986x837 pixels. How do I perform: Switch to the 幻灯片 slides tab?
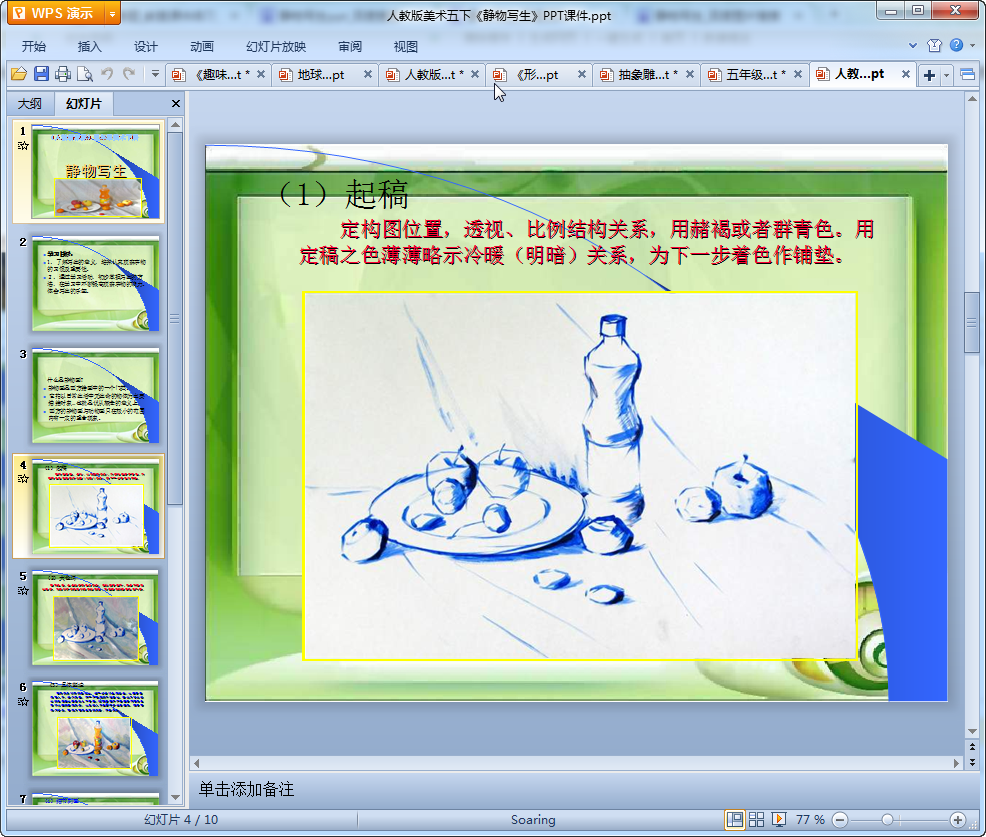pyautogui.click(x=84, y=104)
